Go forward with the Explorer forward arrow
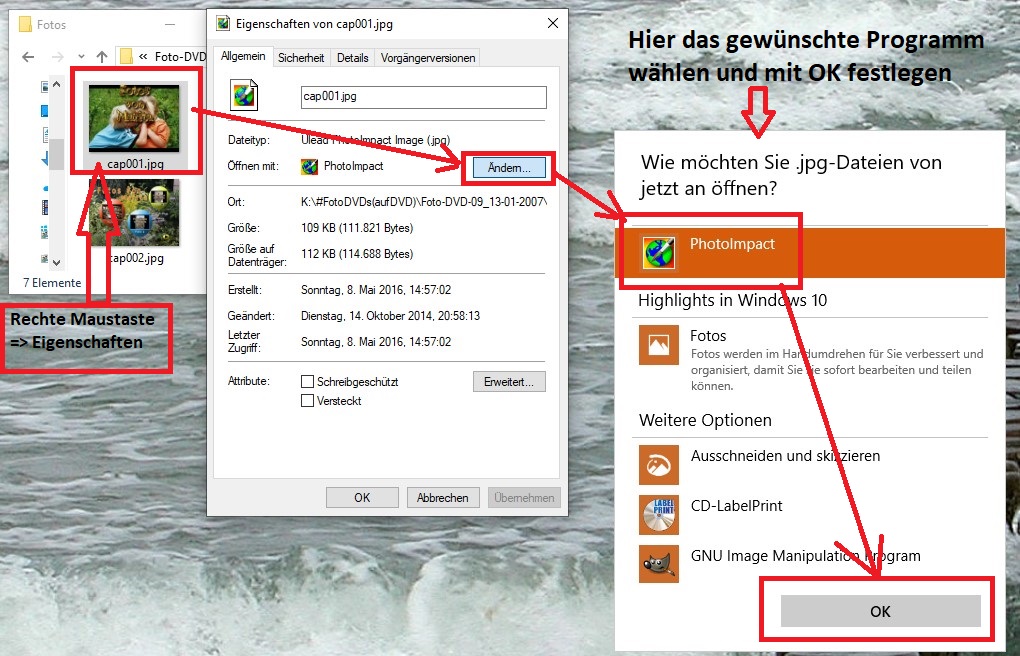The image size is (1020, 656). click(57, 57)
